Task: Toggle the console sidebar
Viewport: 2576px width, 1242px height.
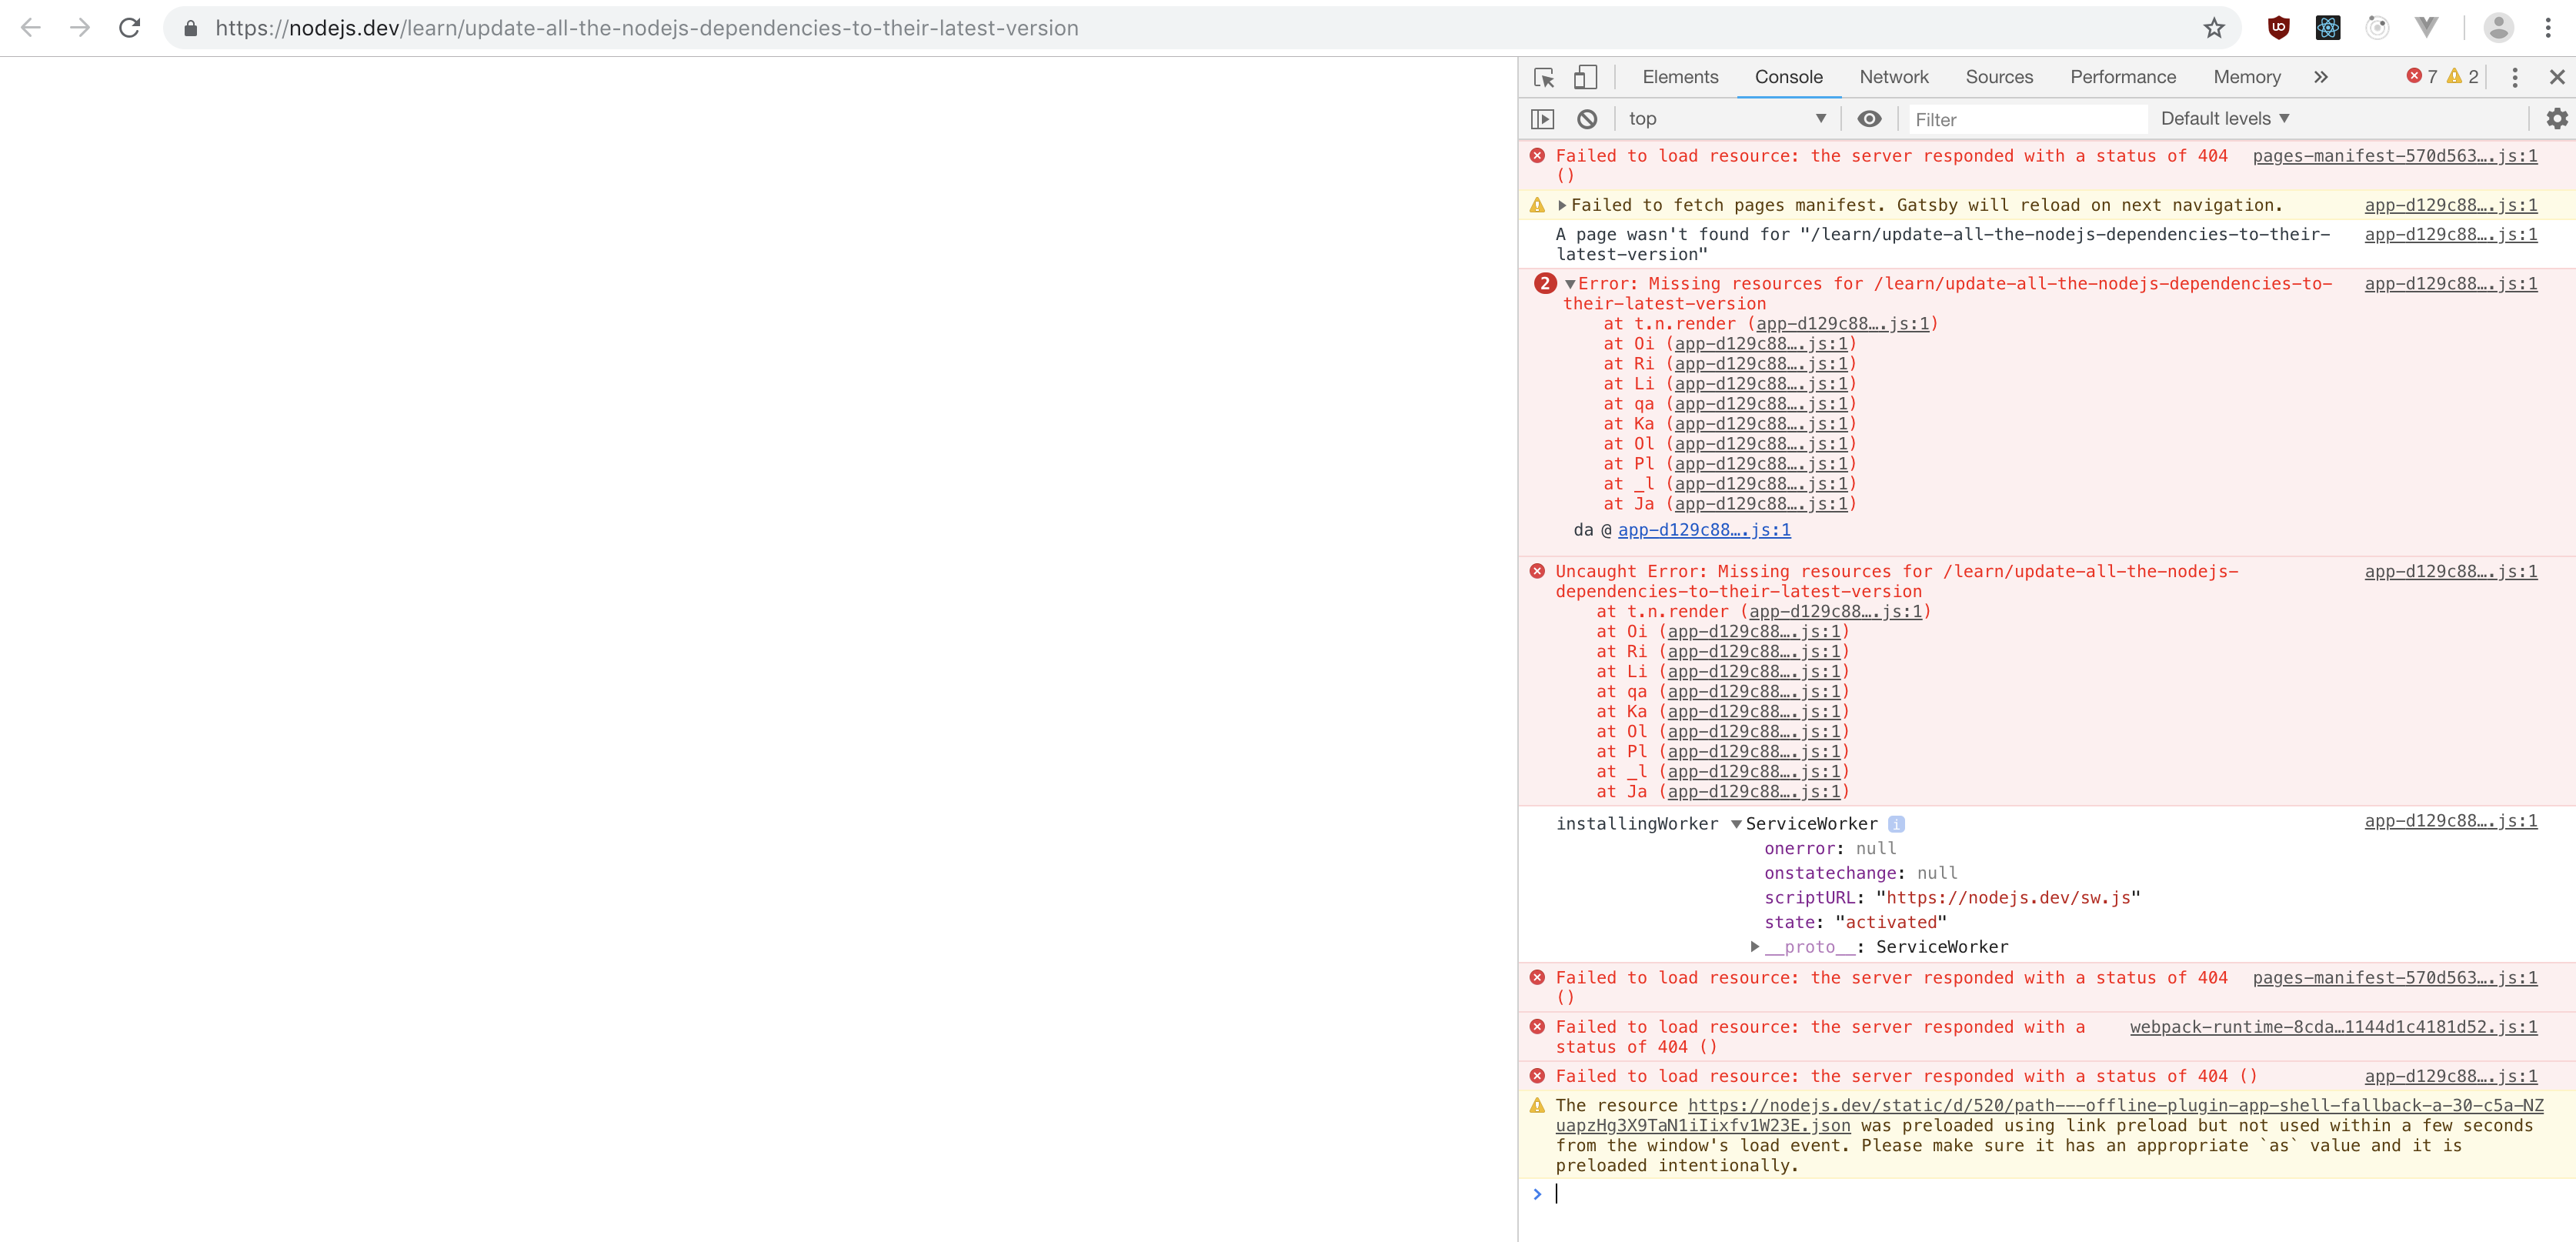Action: point(1543,119)
